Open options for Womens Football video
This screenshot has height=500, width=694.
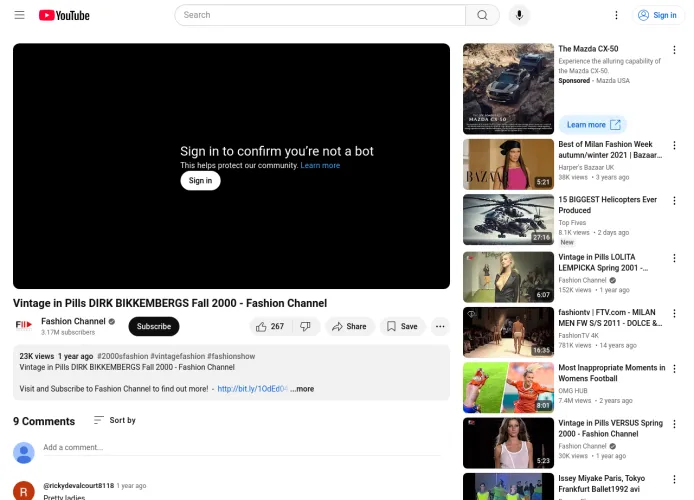pos(674,369)
